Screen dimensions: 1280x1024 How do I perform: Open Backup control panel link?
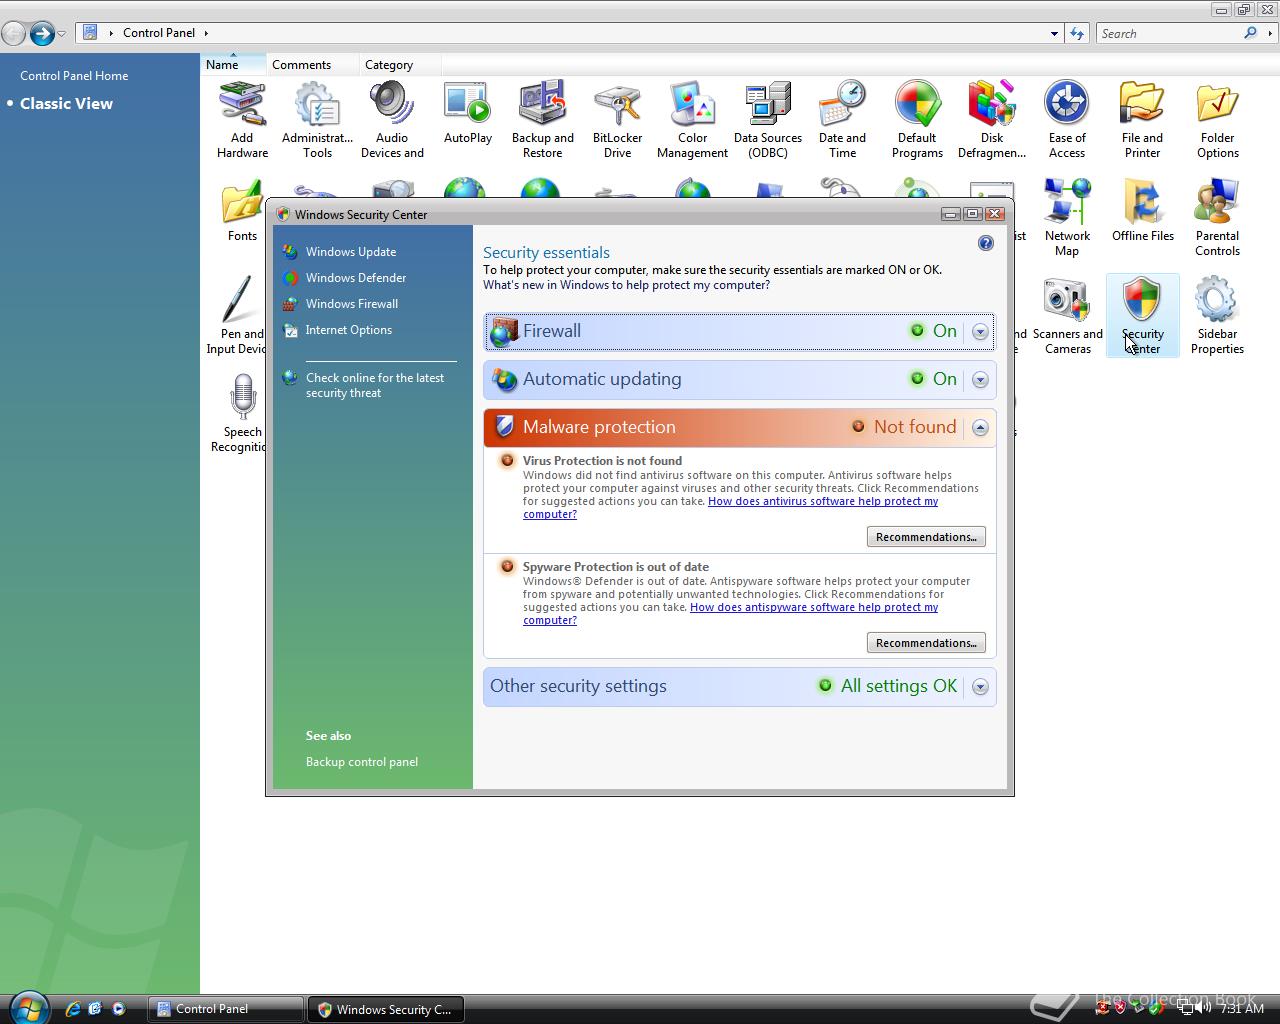point(362,762)
